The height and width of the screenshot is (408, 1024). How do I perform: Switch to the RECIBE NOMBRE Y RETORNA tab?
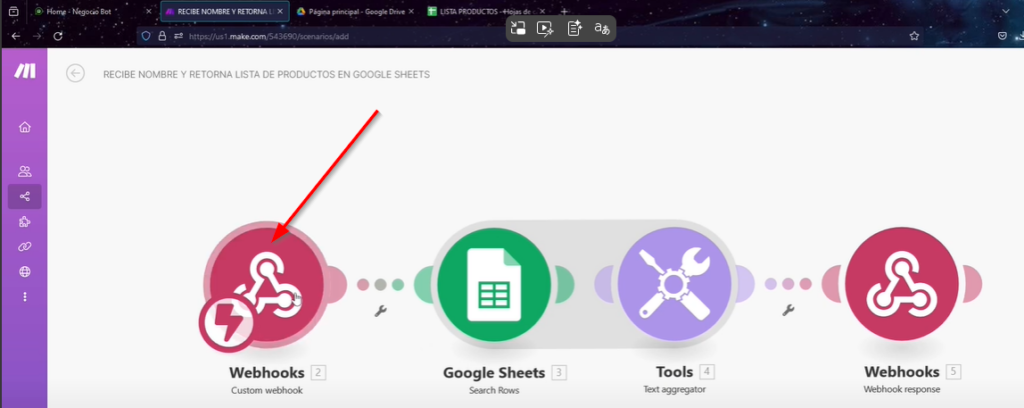225,11
